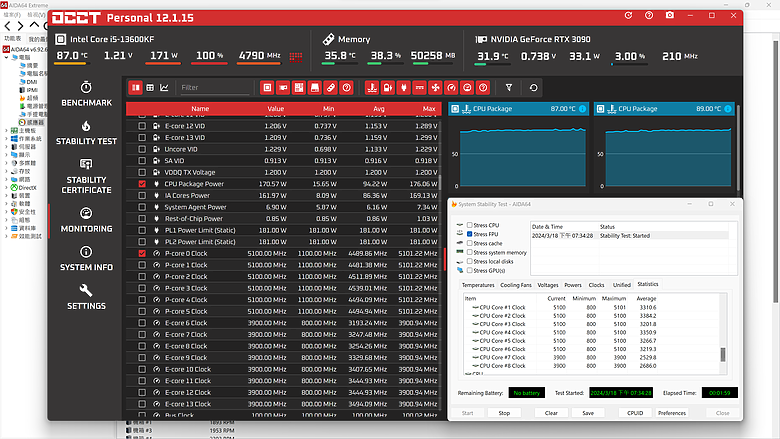
Task: Enable Stress system memory option
Action: [x=469, y=253]
